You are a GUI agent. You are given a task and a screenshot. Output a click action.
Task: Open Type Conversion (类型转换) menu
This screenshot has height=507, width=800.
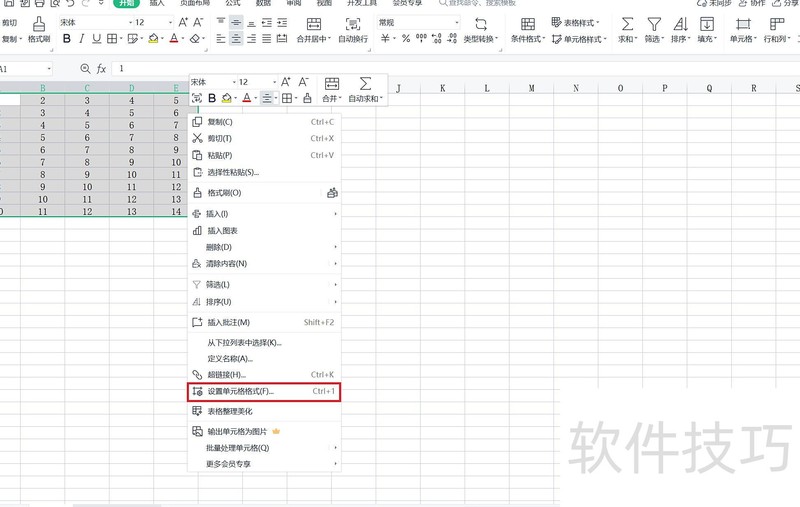tap(481, 30)
